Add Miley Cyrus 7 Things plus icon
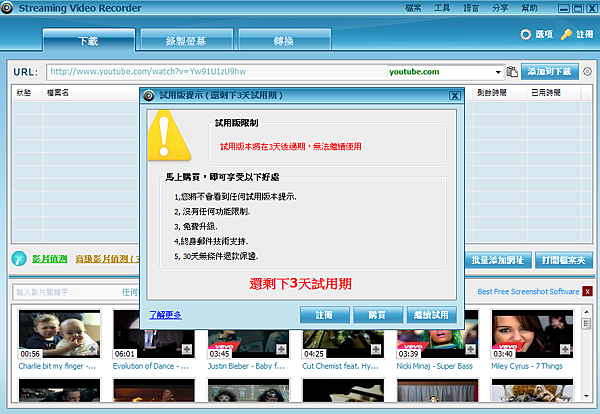Image resolution: width=600 pixels, height=414 pixels. tap(565, 349)
